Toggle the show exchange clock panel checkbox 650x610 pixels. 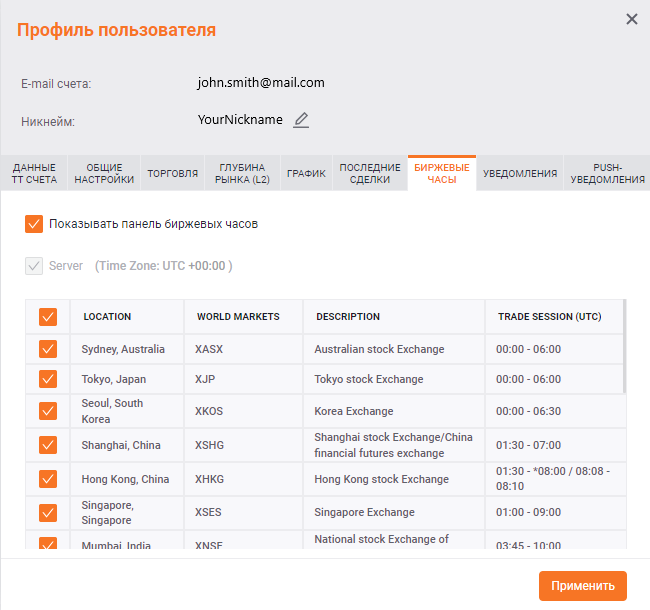click(x=34, y=224)
